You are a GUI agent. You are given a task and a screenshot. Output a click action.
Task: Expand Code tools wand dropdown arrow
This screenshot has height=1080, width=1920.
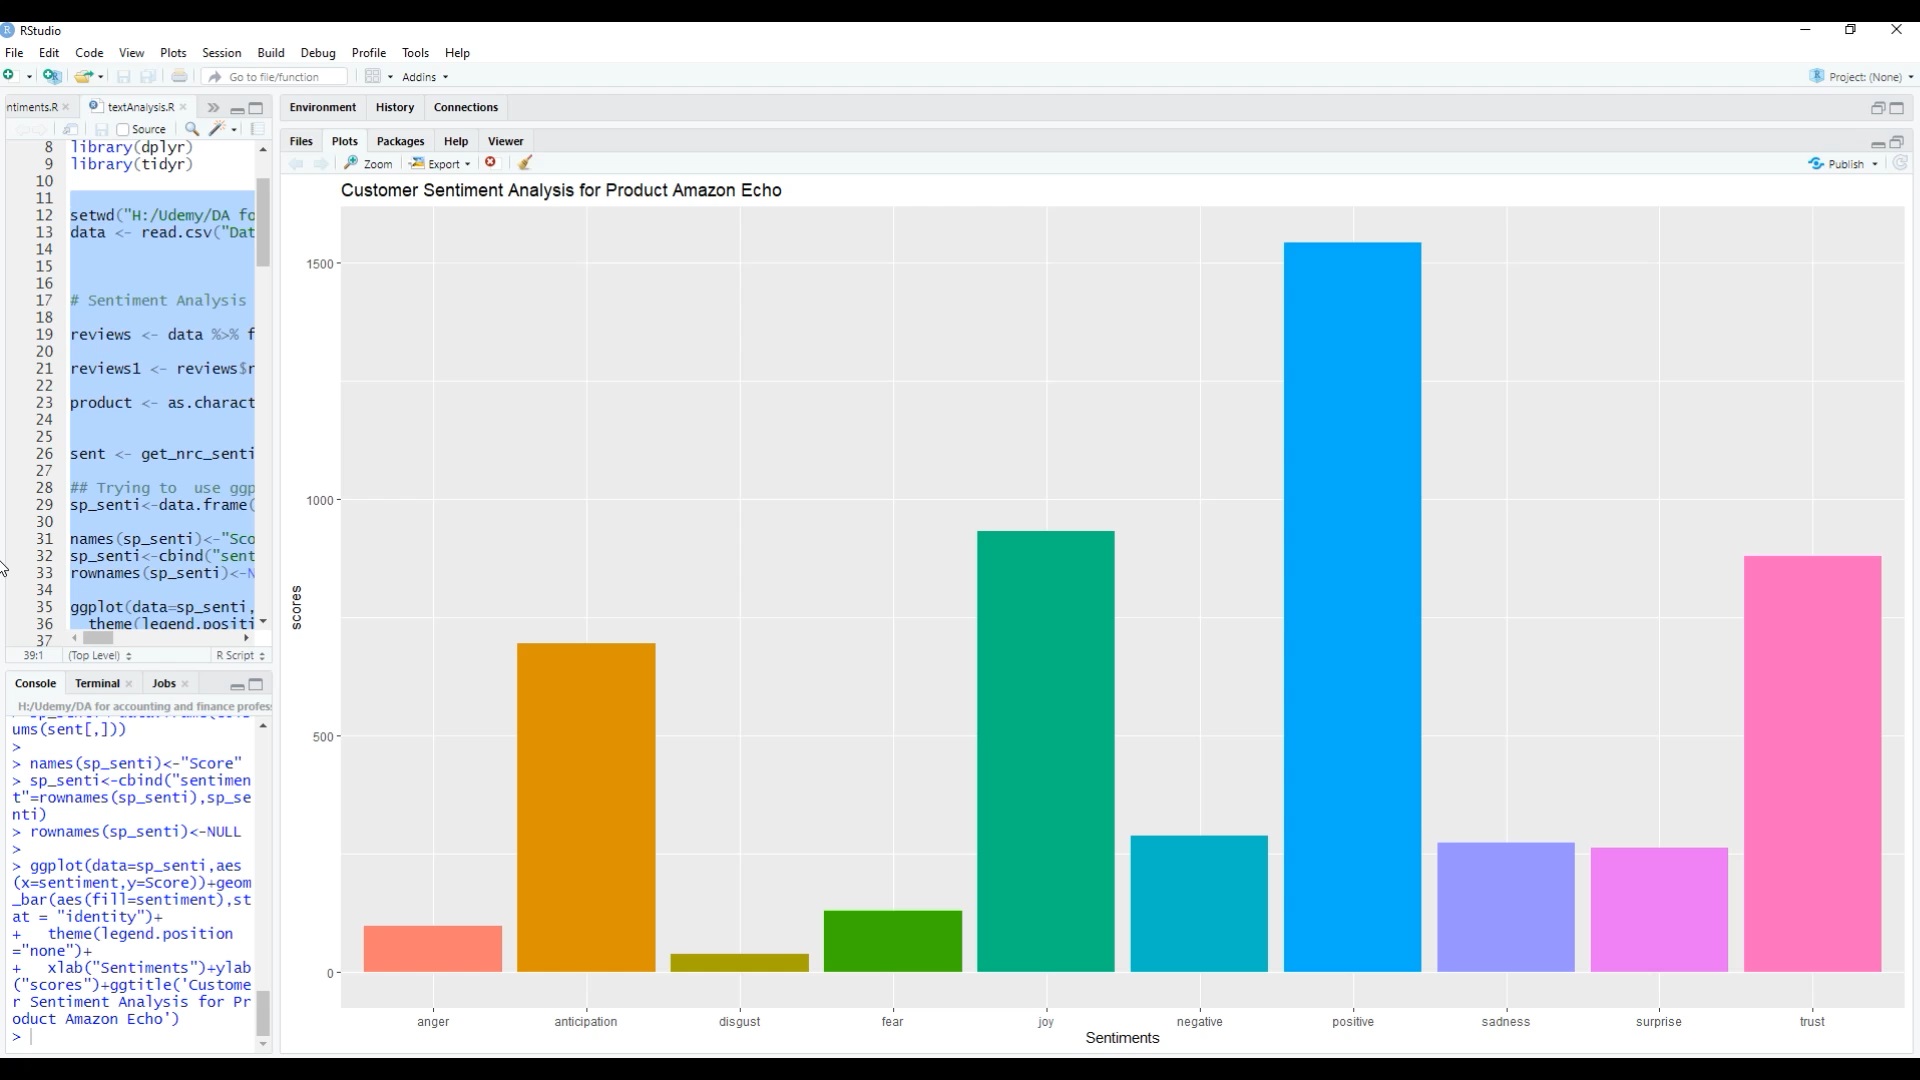(x=234, y=129)
